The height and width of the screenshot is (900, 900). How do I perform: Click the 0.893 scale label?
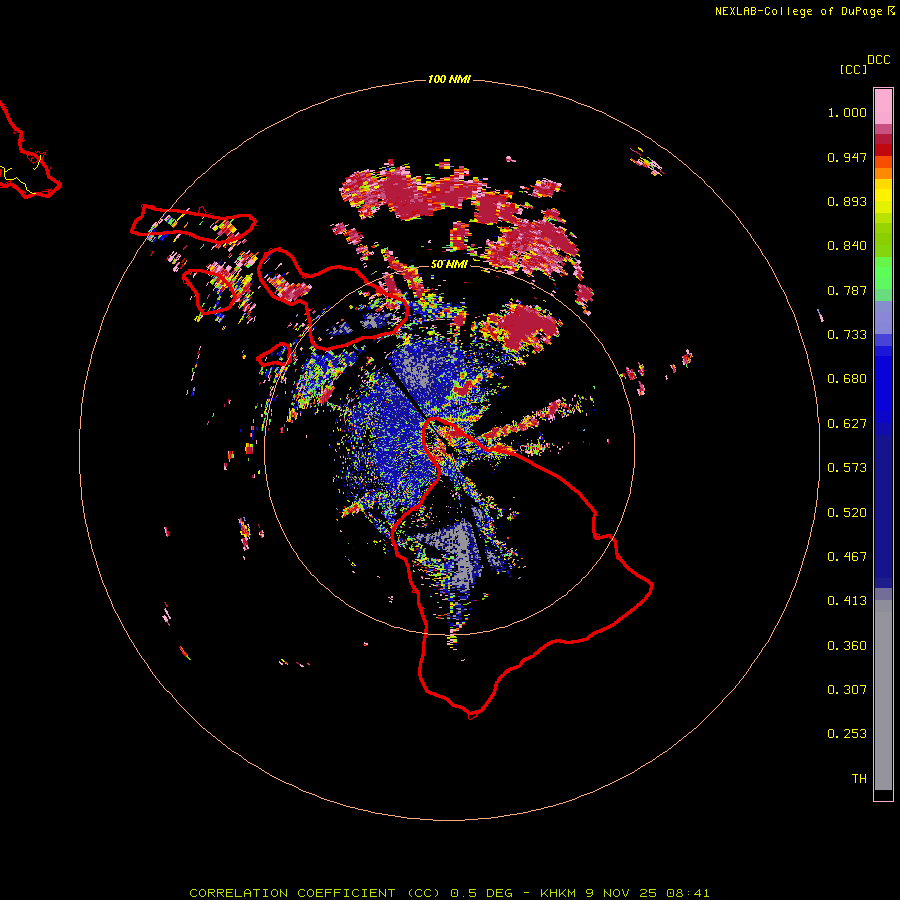(x=847, y=201)
